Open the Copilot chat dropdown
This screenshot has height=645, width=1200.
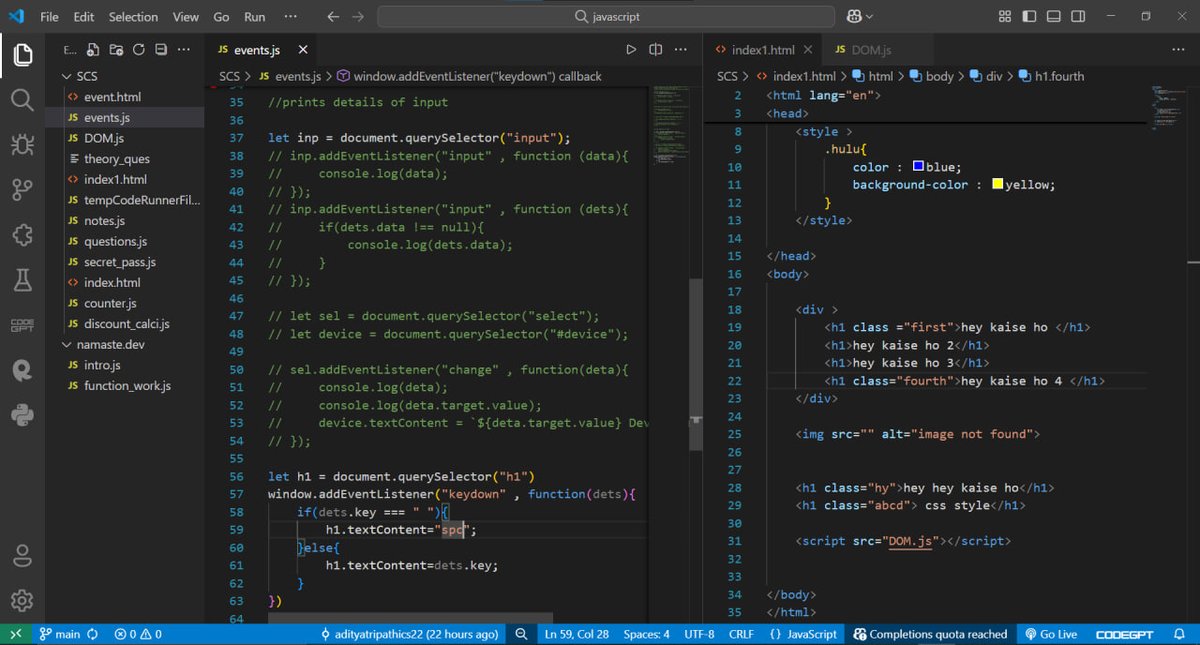tap(869, 17)
